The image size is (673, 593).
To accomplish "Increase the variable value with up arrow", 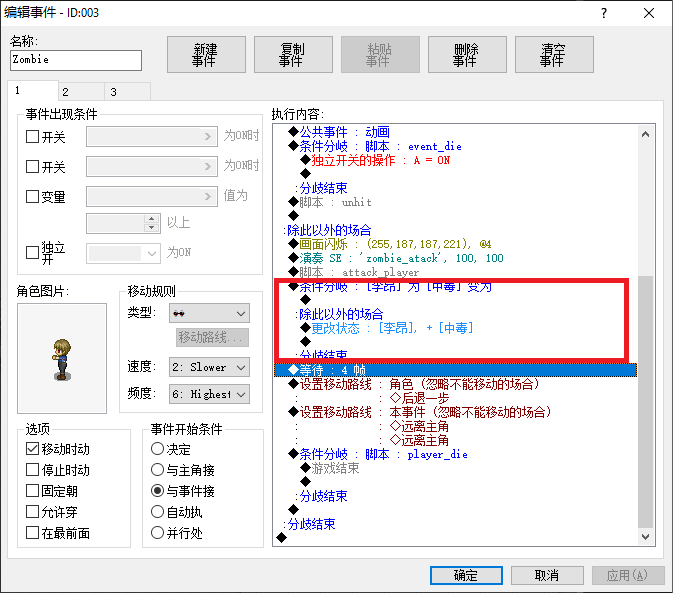I will (x=151, y=219).
